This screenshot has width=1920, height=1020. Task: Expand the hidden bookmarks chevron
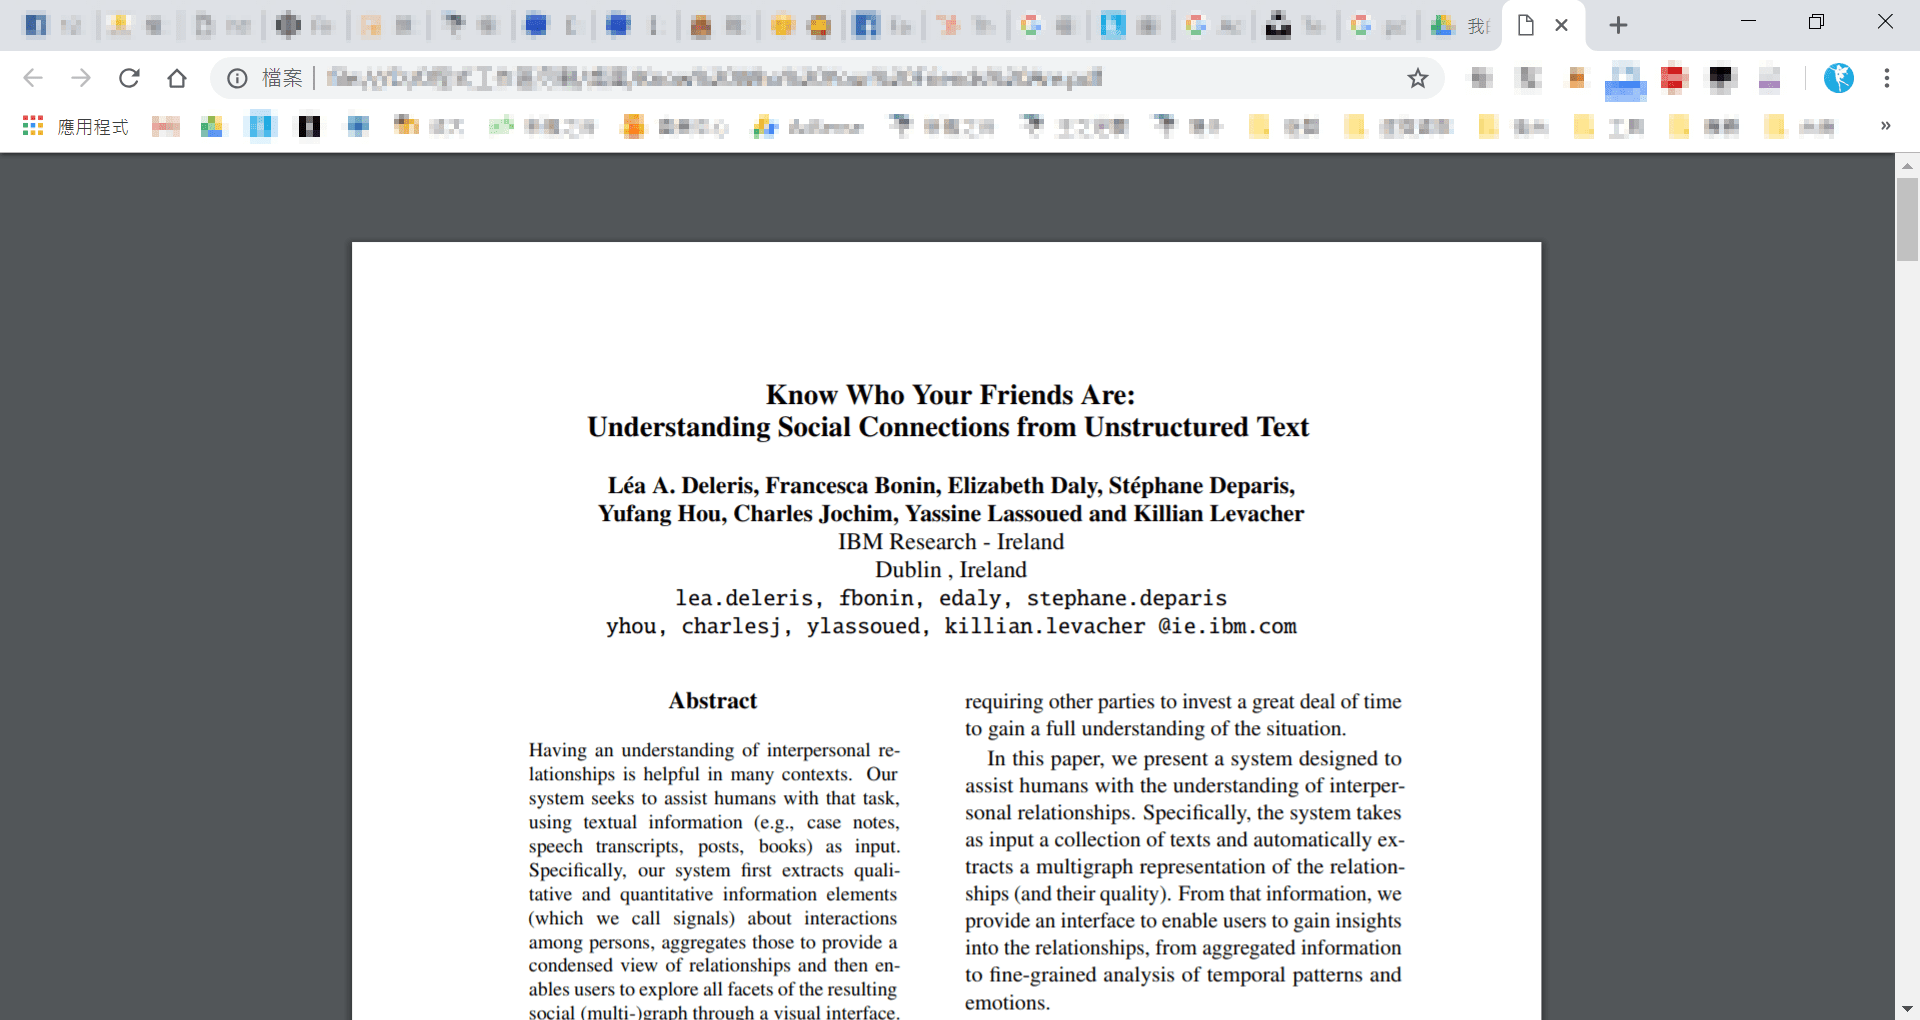[1885, 126]
